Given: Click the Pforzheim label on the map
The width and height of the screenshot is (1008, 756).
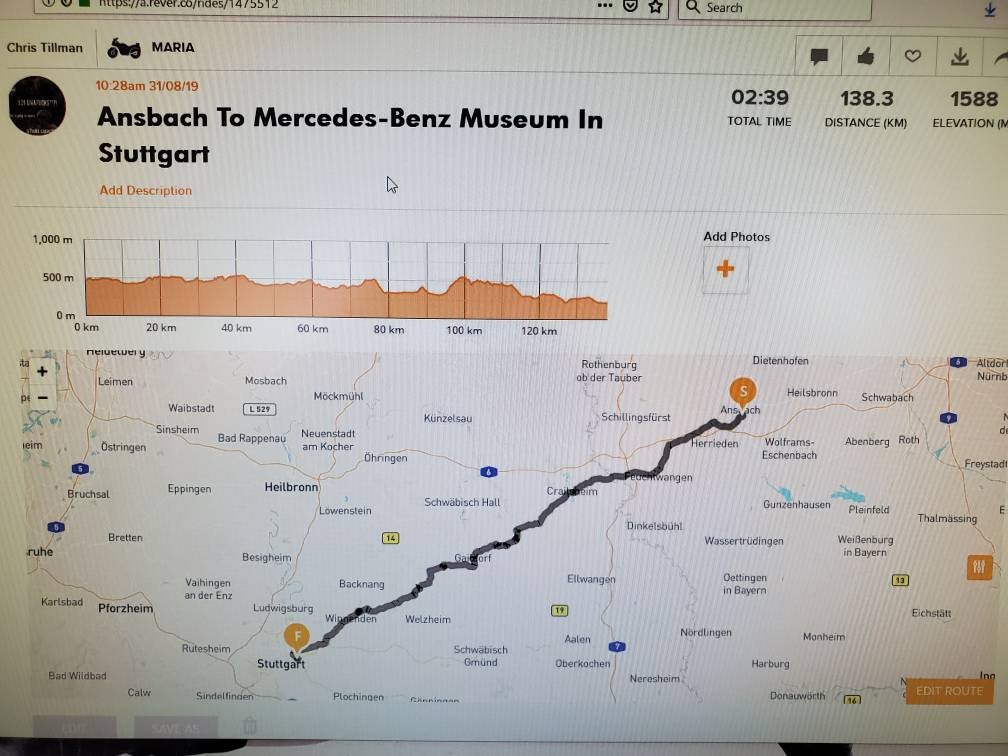Looking at the screenshot, I should coord(125,608).
